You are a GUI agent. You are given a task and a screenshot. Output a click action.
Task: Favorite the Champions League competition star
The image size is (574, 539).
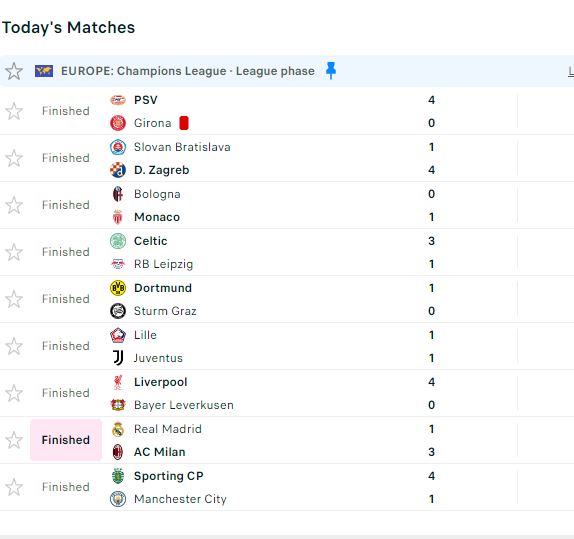14,71
